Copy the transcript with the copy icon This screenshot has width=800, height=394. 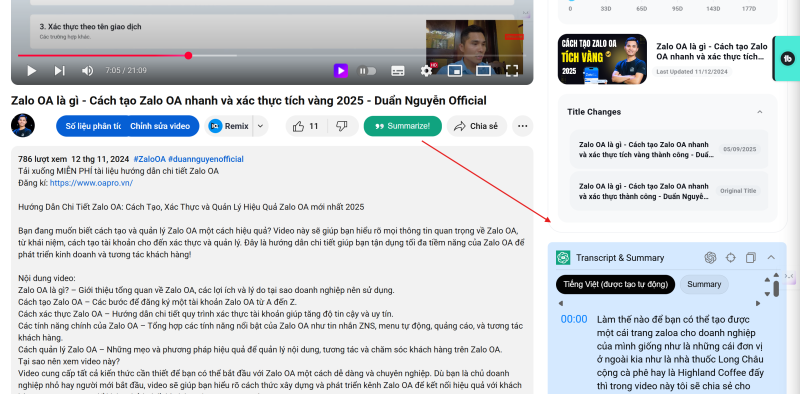(x=751, y=258)
